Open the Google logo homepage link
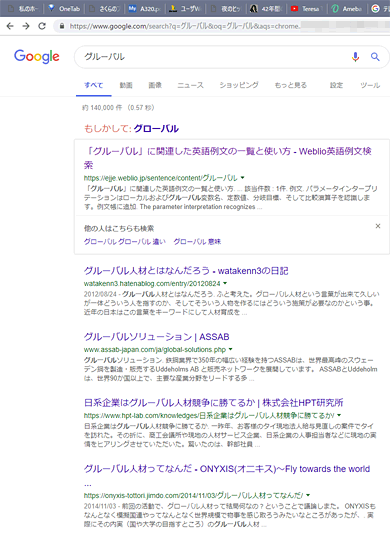Screen dimensions: 390x540 (37, 56)
